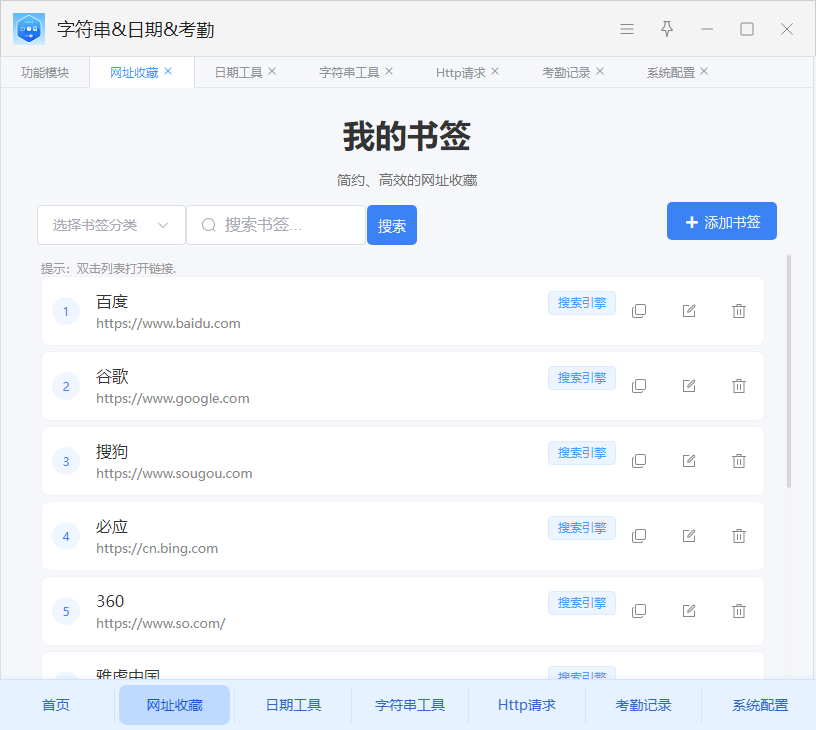Edit the 百度 bookmark

688,311
